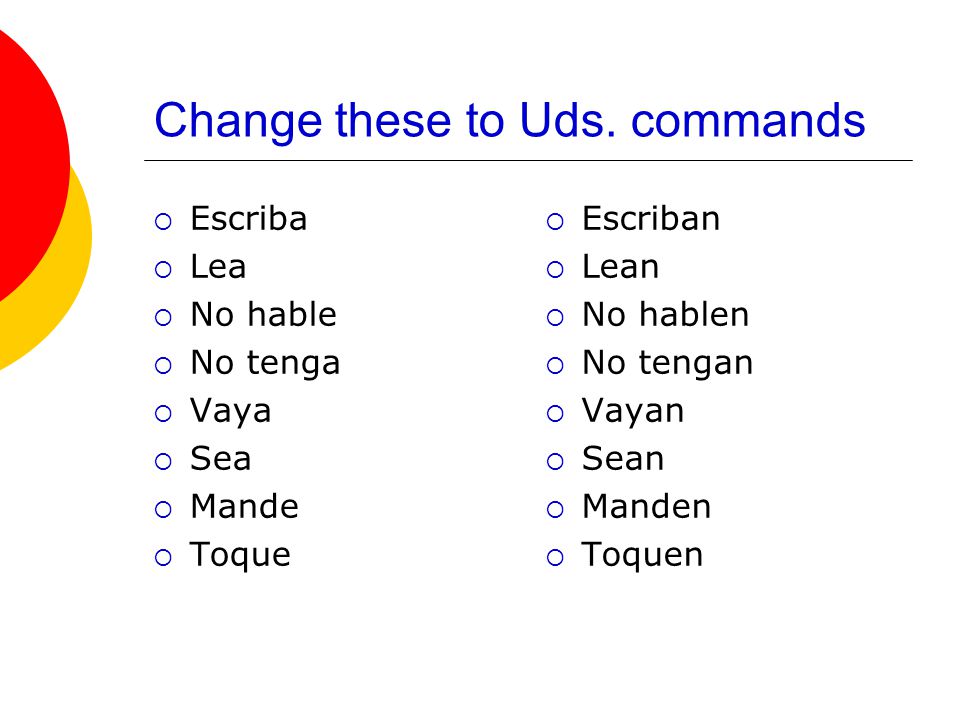Click the word 'Lea' in left list

(x=218, y=267)
